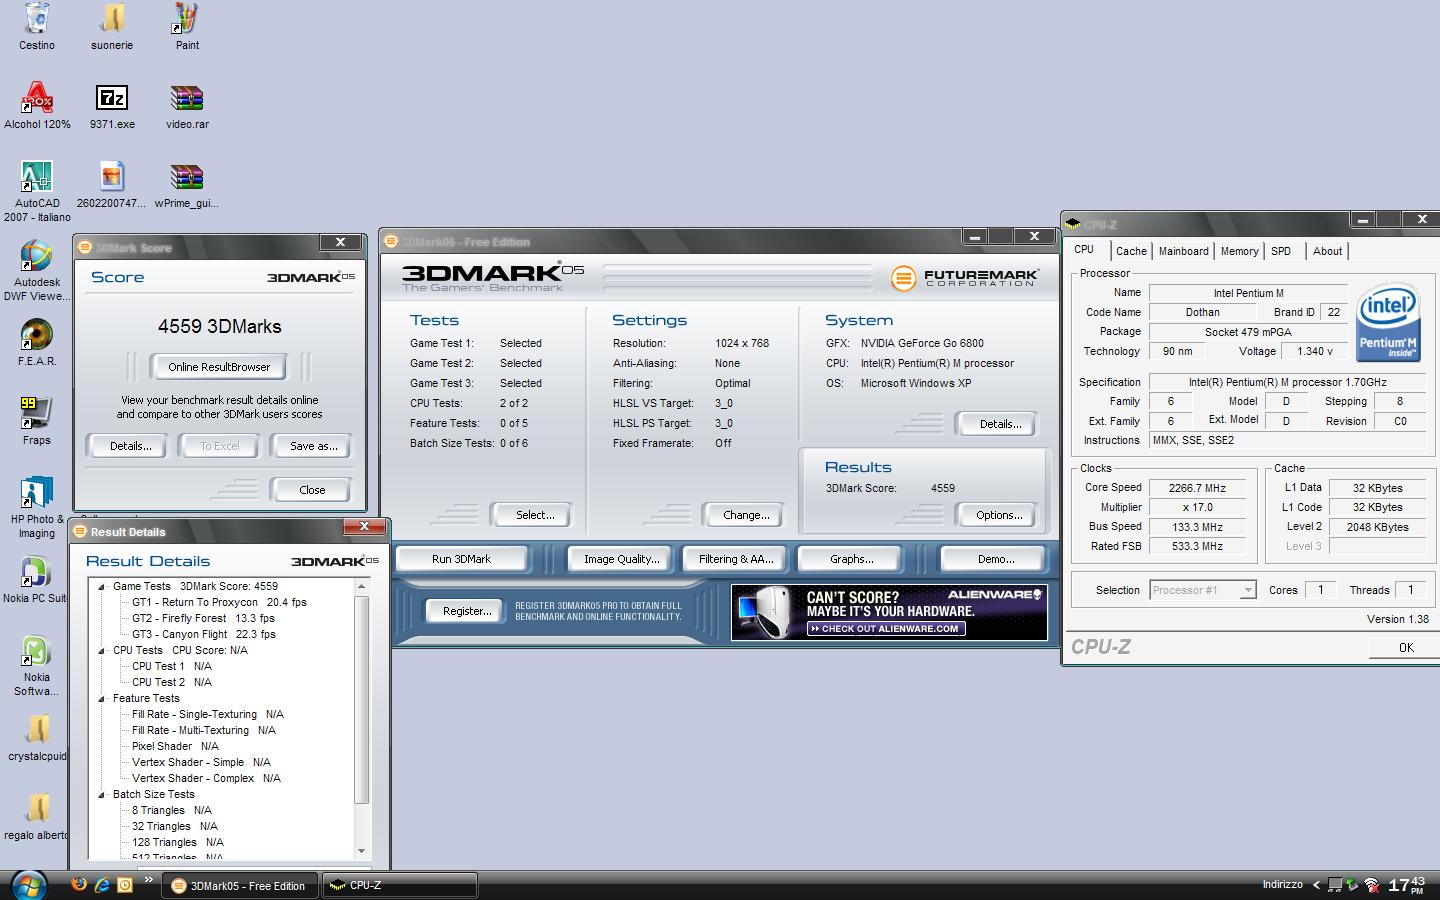Switch to 3DMark05 taskbar button
Viewport: 1440px width, 900px height.
click(240, 885)
